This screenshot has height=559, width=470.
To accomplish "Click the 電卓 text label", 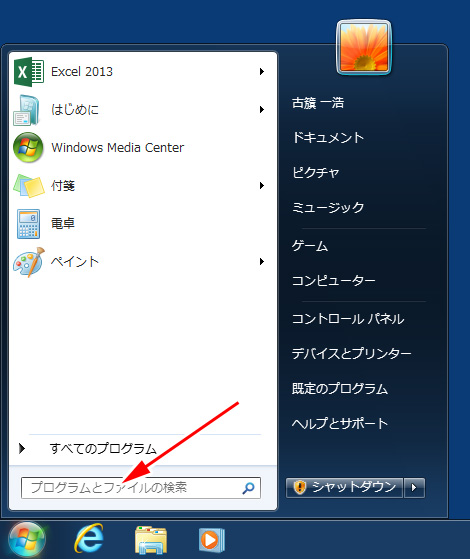I will tap(63, 224).
